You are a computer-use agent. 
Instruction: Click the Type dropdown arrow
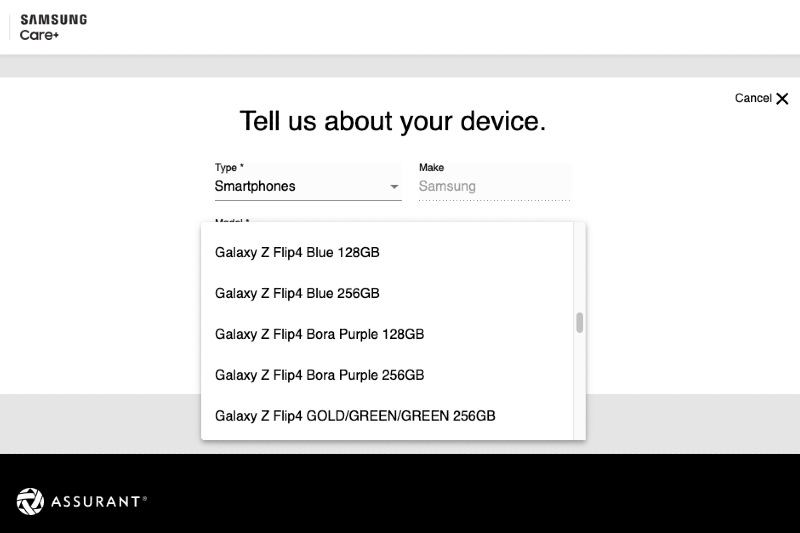(394, 187)
